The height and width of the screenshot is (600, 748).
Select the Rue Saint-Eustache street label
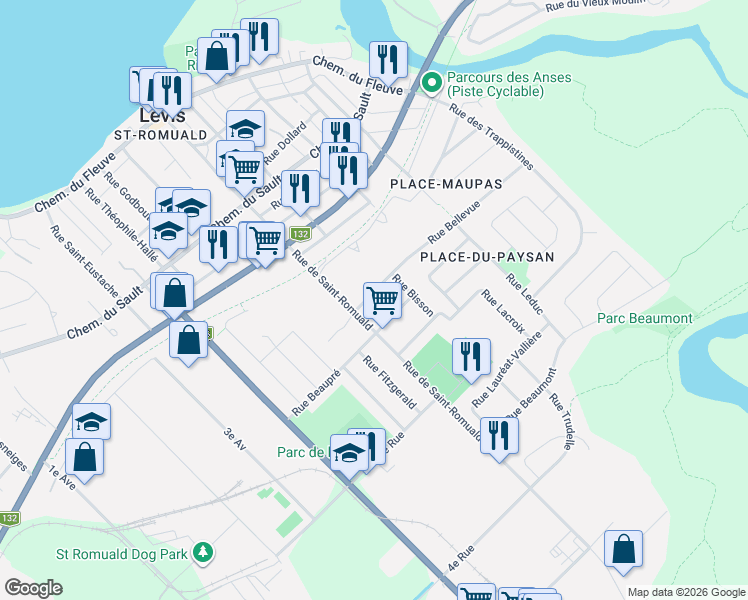(84, 260)
